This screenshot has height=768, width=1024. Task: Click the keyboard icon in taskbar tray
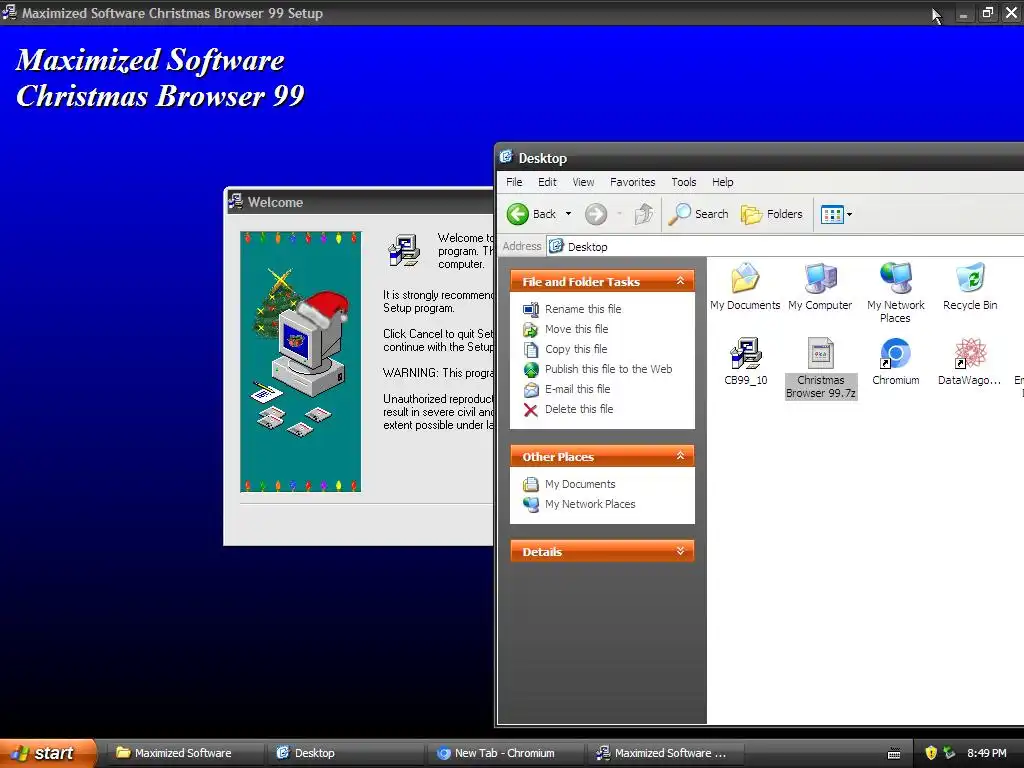pyautogui.click(x=894, y=754)
